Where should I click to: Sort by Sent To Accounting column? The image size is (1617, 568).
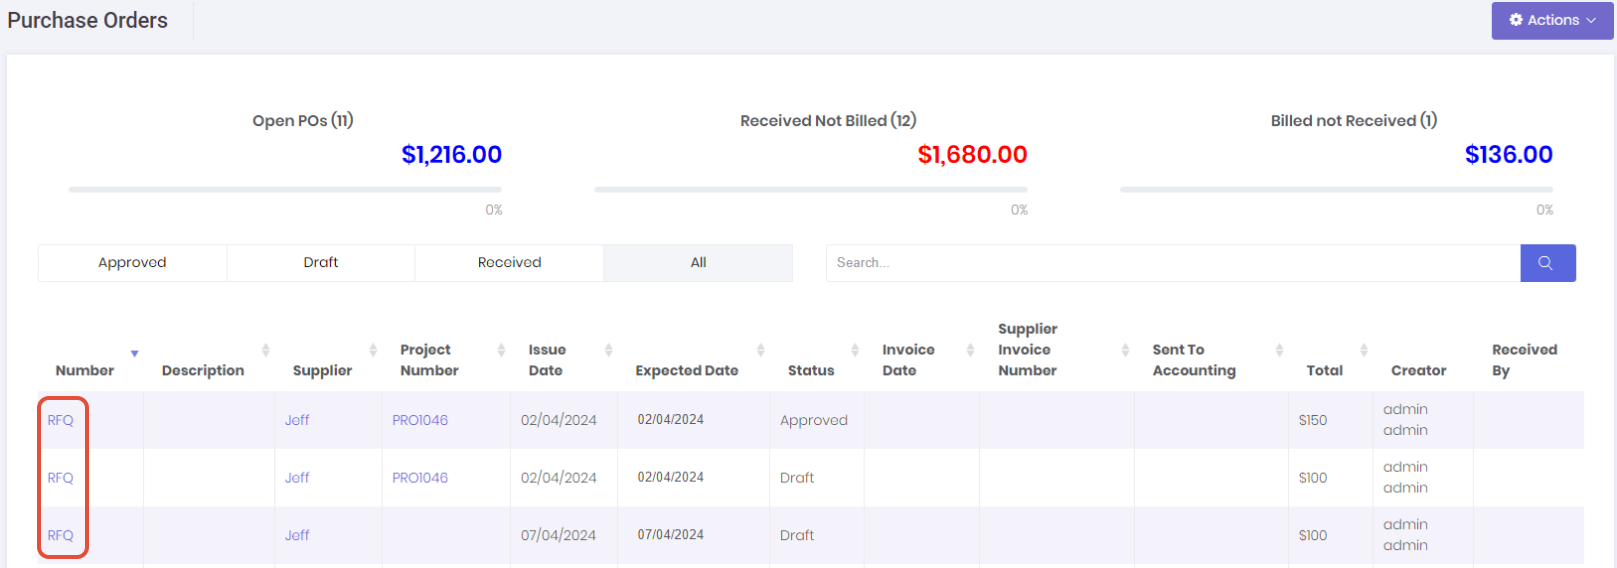point(1194,360)
